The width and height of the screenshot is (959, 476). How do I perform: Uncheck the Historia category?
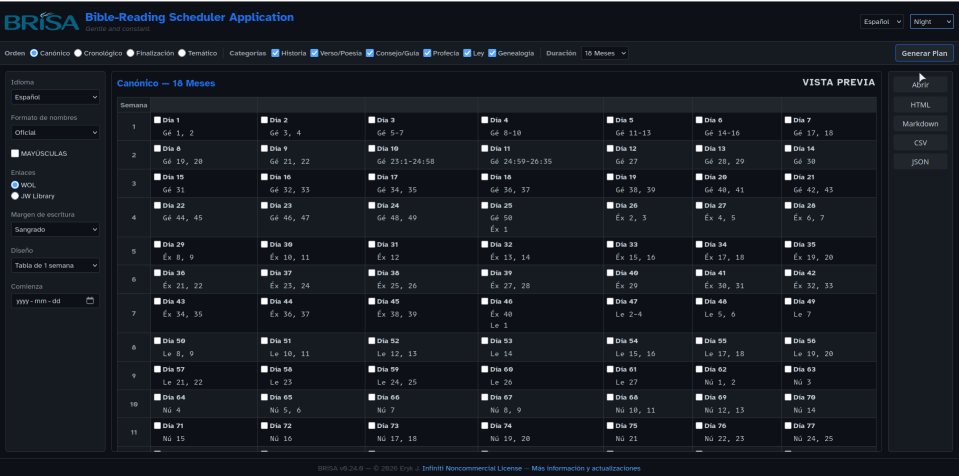point(275,53)
